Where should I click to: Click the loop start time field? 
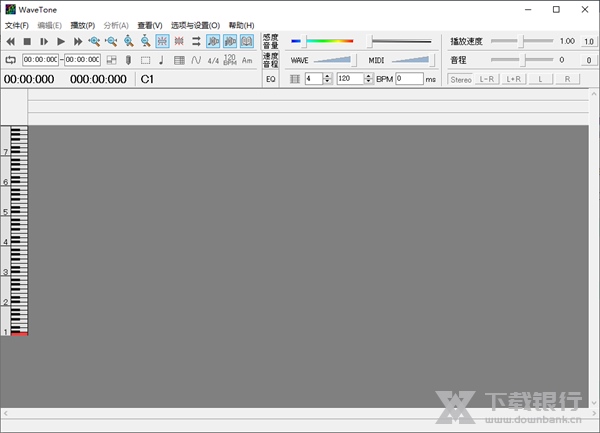click(41, 60)
